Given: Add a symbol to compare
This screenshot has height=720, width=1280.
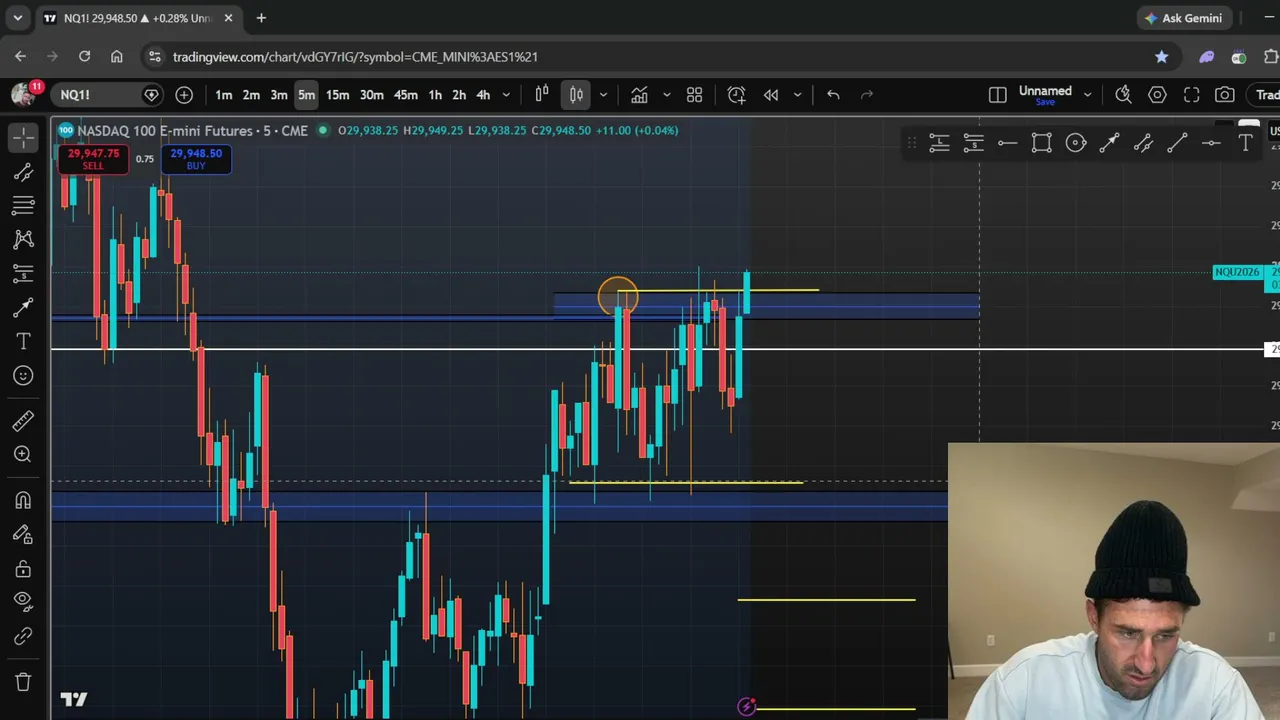Looking at the screenshot, I should [184, 95].
